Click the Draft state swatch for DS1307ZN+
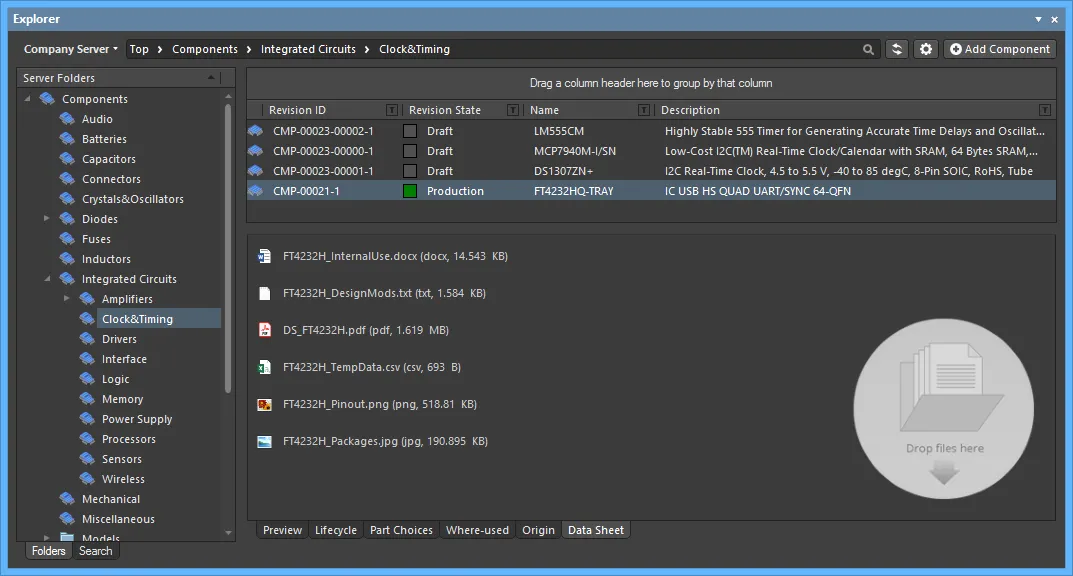 pyautogui.click(x=410, y=171)
